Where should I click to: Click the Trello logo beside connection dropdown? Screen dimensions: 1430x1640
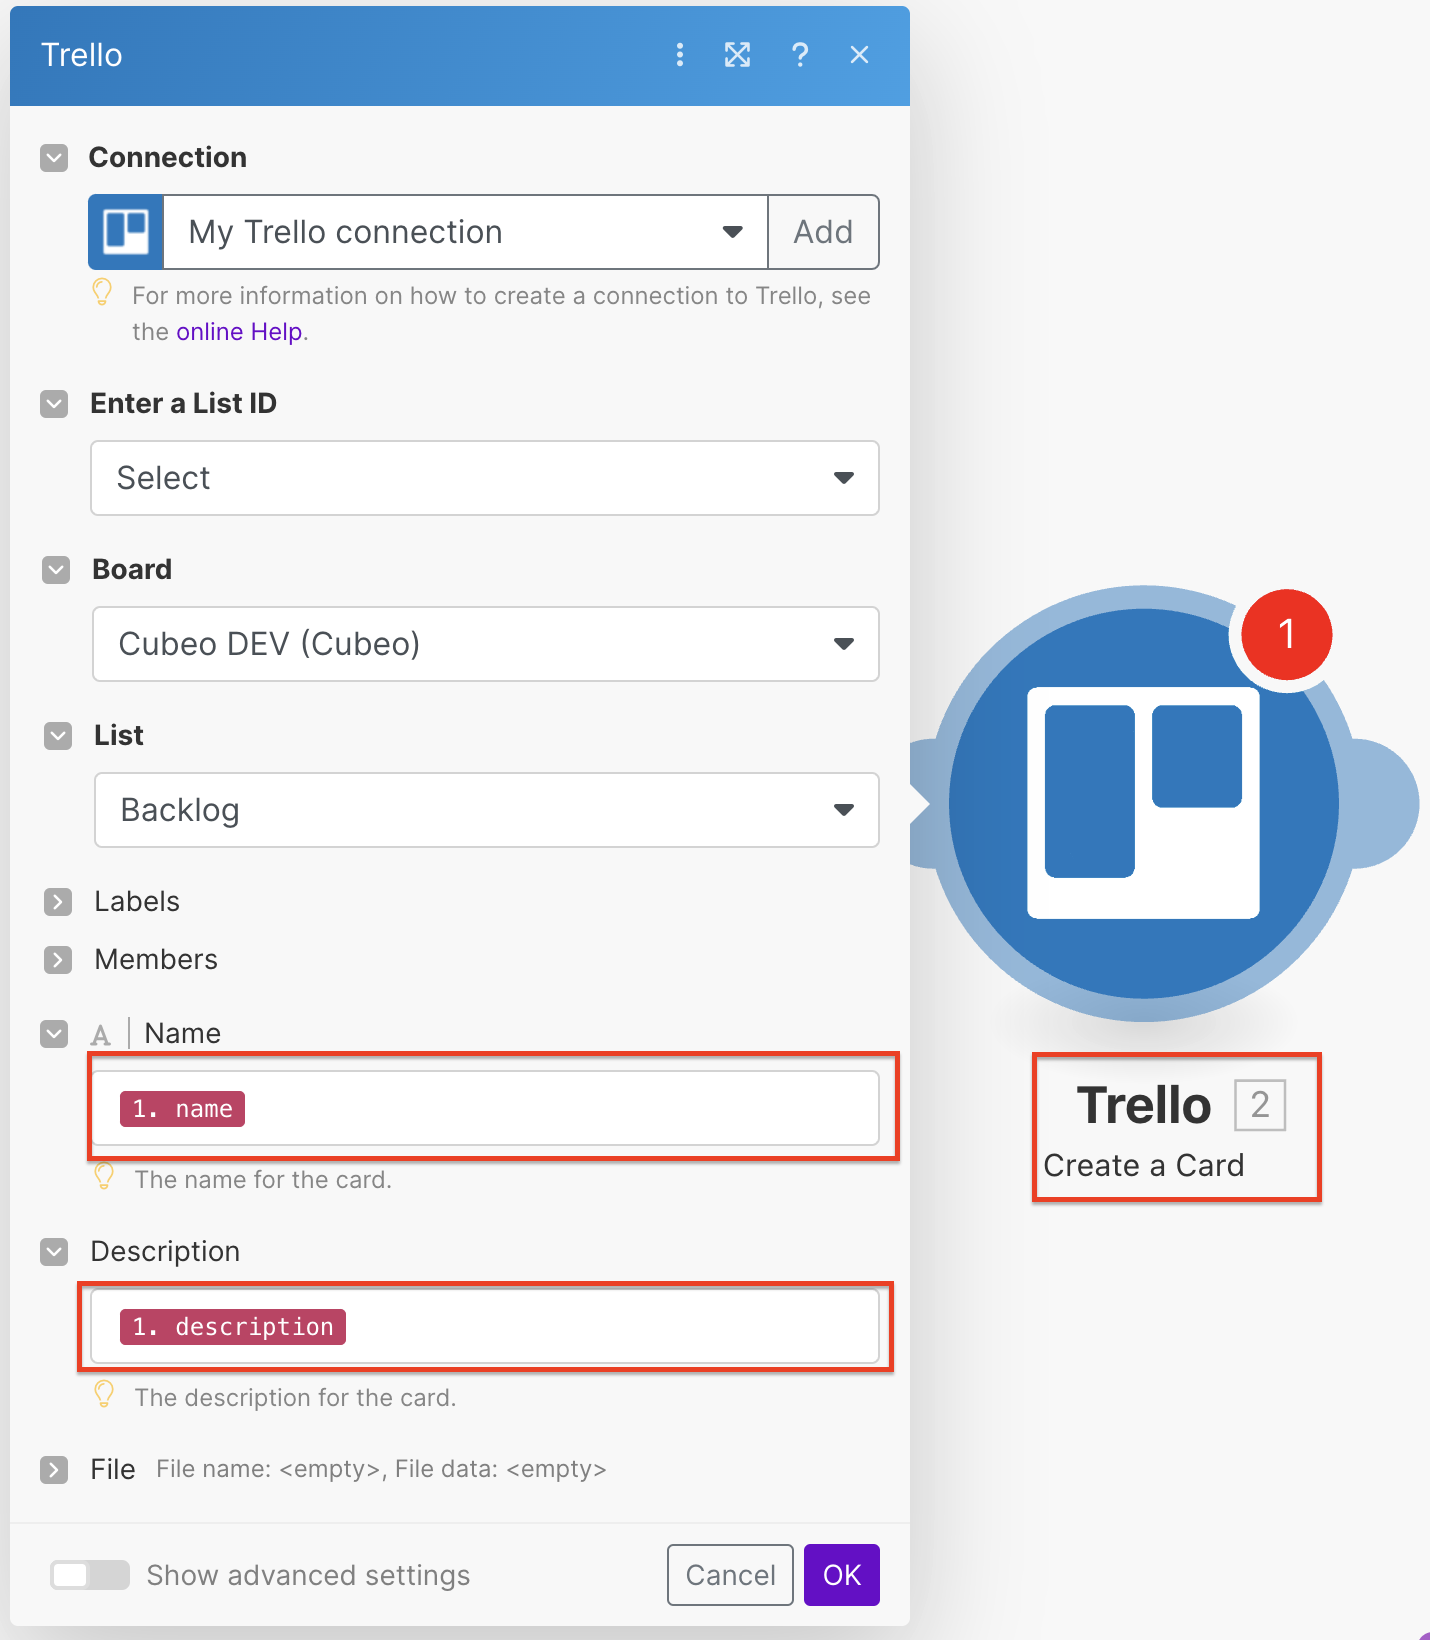click(x=126, y=232)
